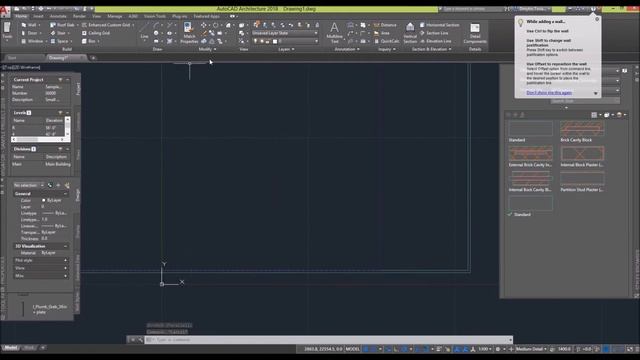Select the Ceiling Grid tool

pyautogui.click(x=96, y=33)
